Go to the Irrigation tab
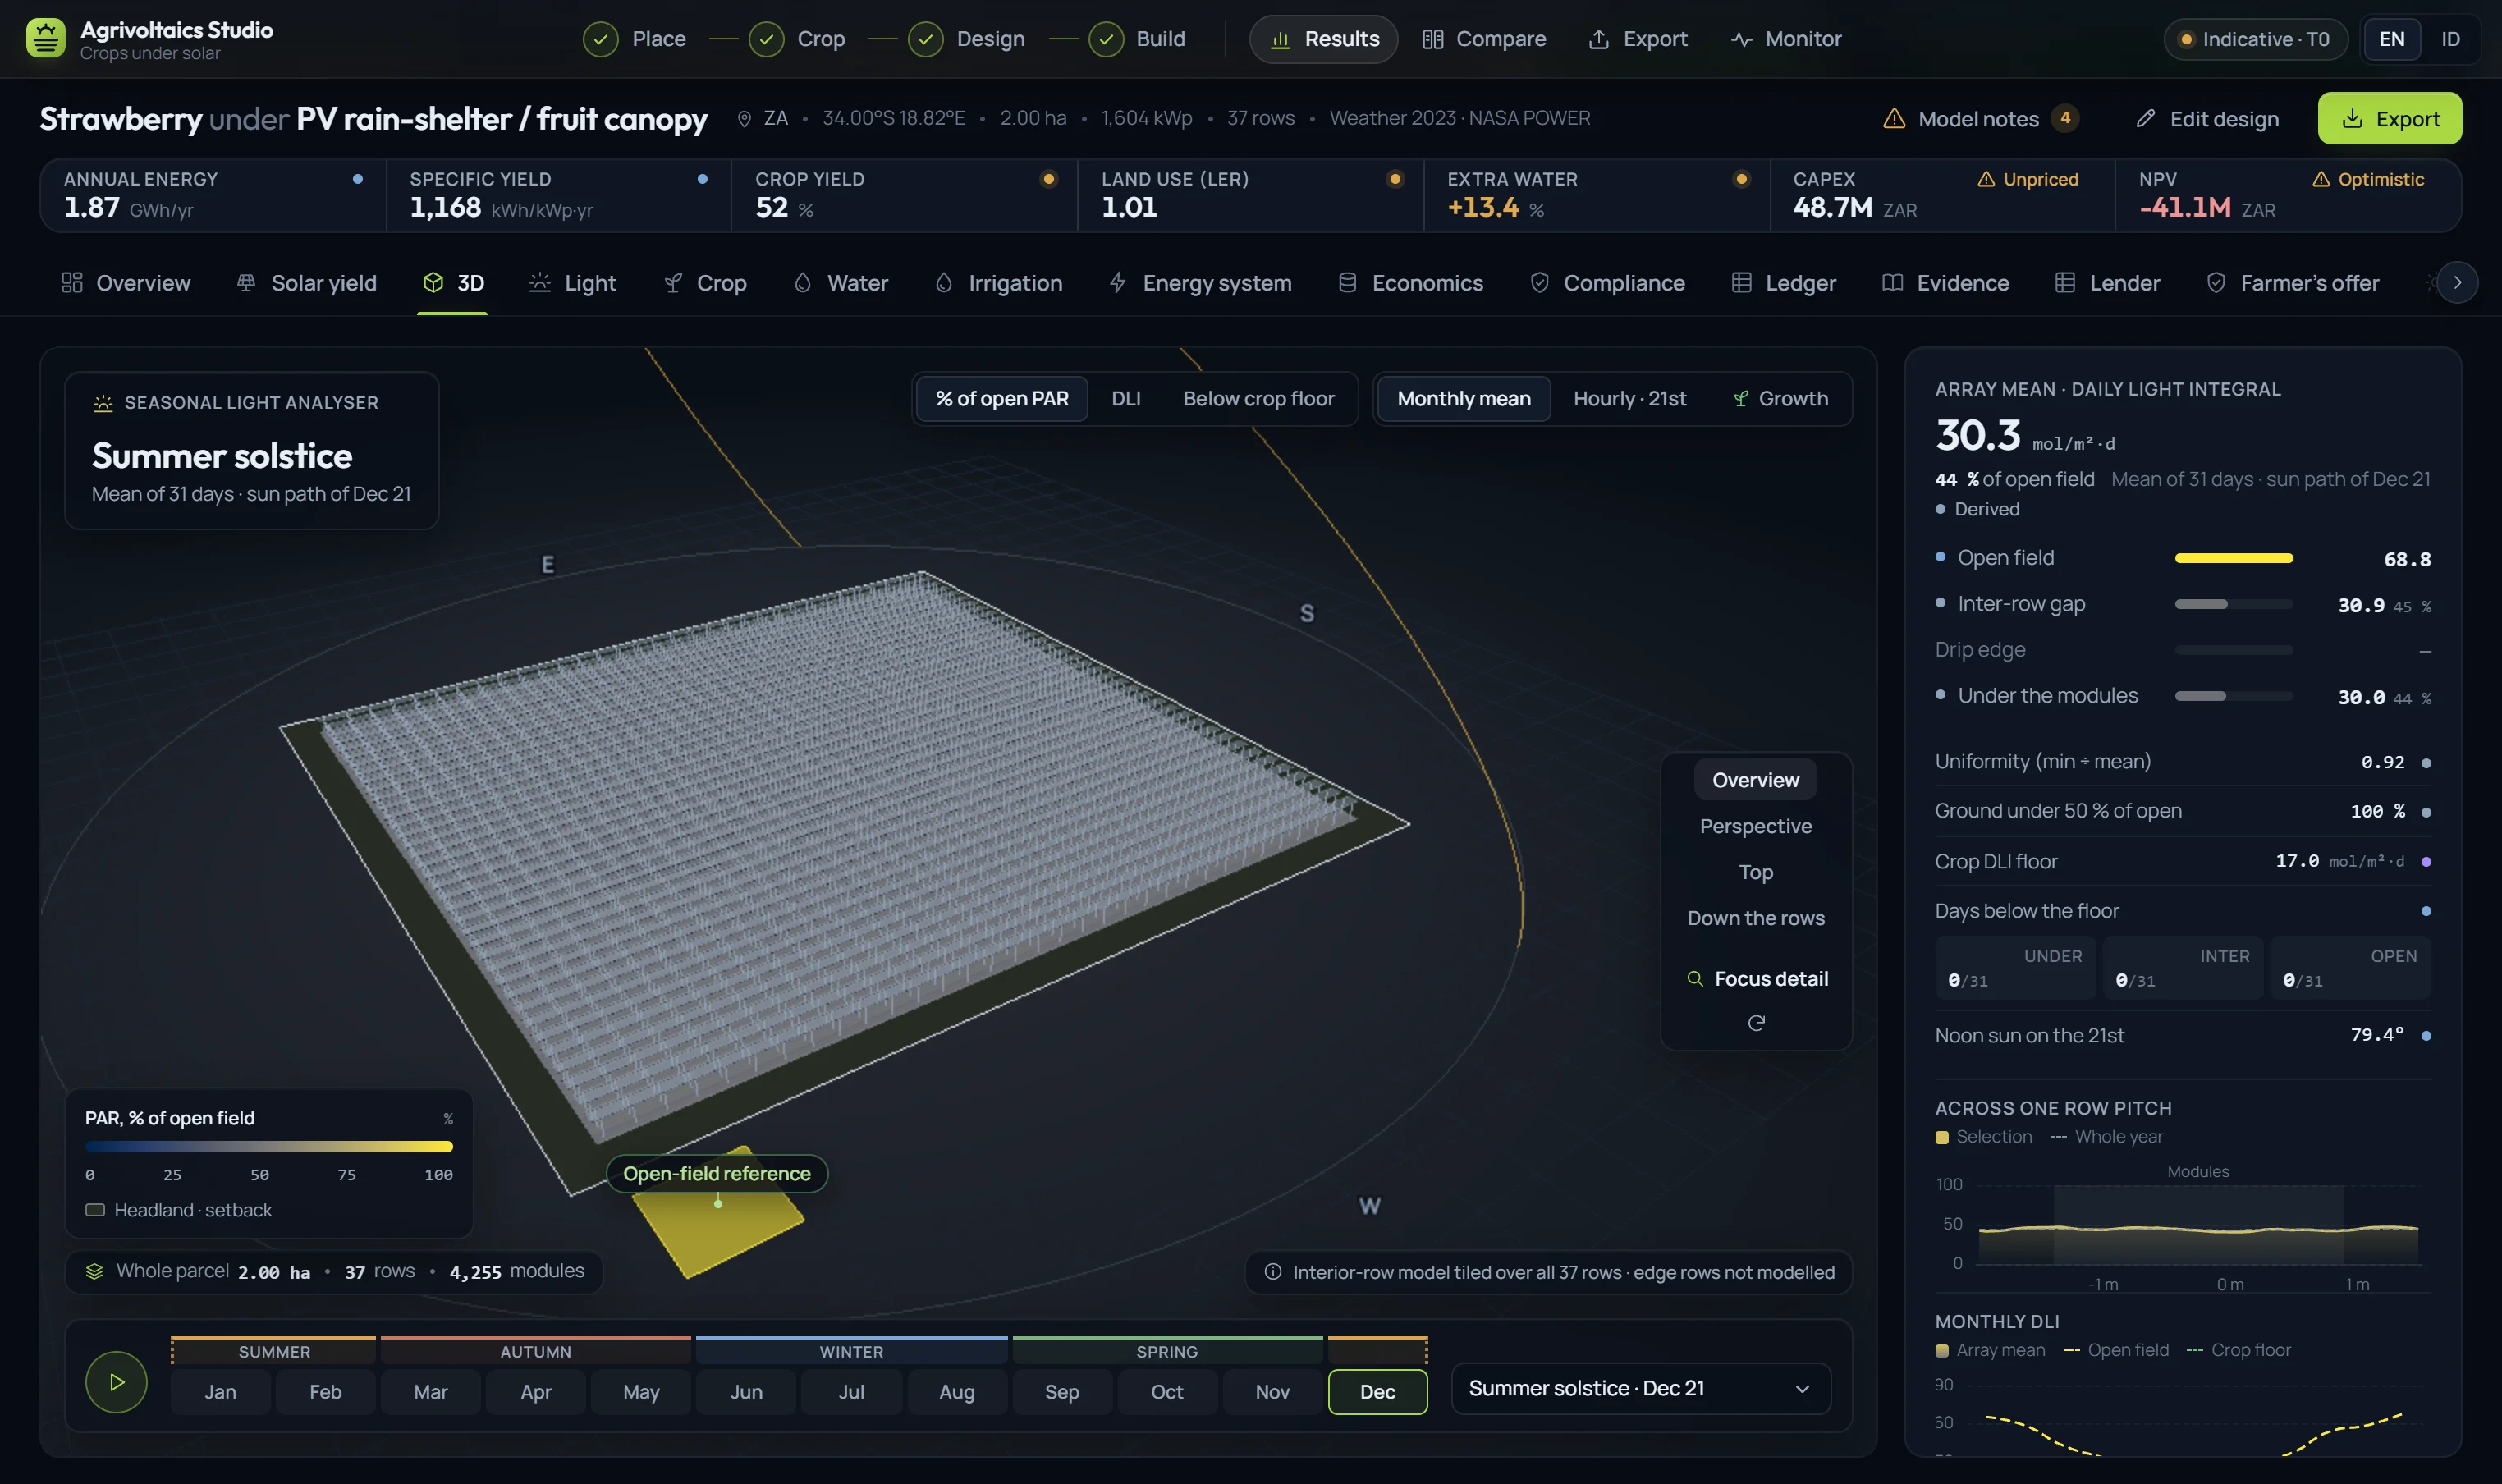 998,283
